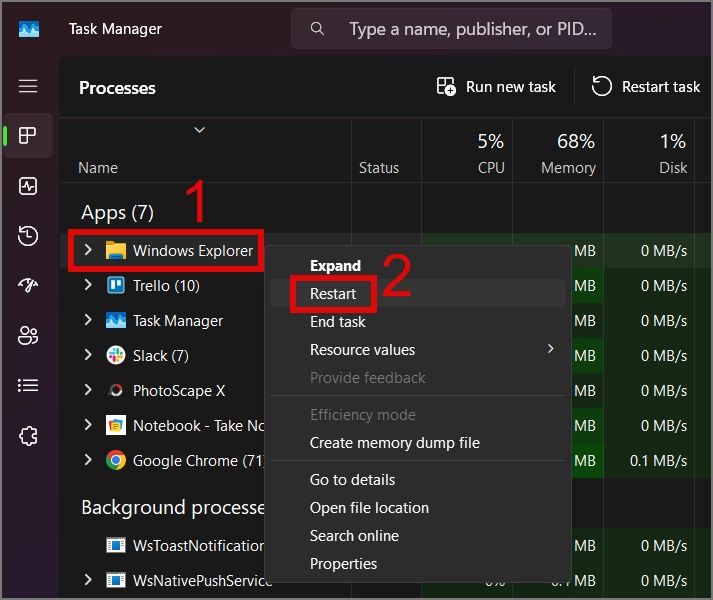The height and width of the screenshot is (600, 713).
Task: Click the Trello app icon
Action: [115, 285]
